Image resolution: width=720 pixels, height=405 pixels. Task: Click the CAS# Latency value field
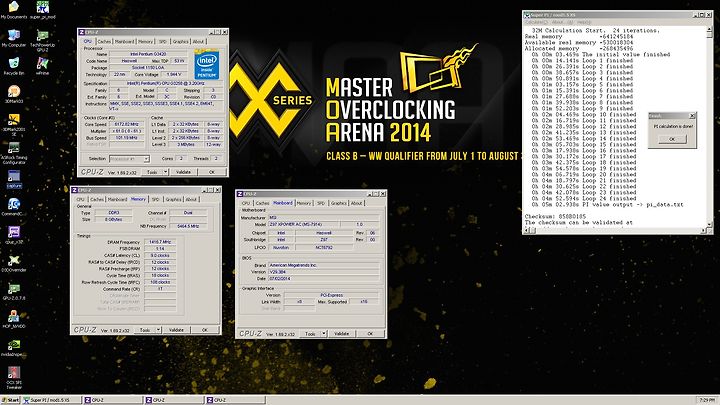click(x=160, y=255)
